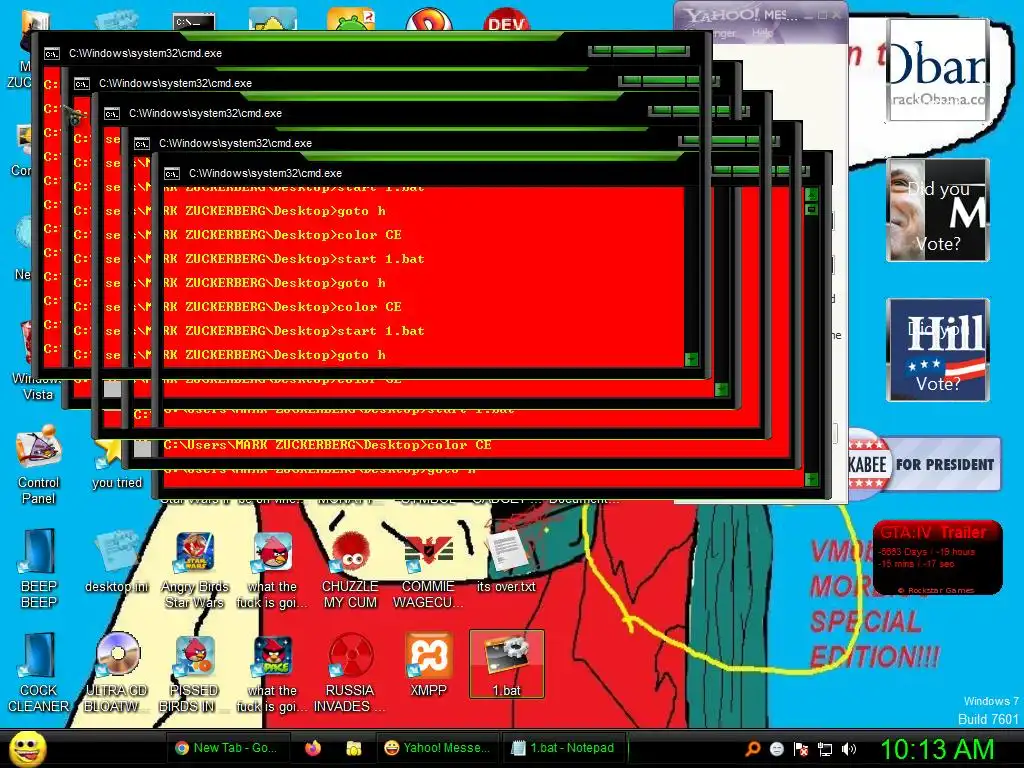The width and height of the screenshot is (1024, 768).
Task: Click the 'Did you Vote?' McCain gadget
Action: [x=938, y=210]
